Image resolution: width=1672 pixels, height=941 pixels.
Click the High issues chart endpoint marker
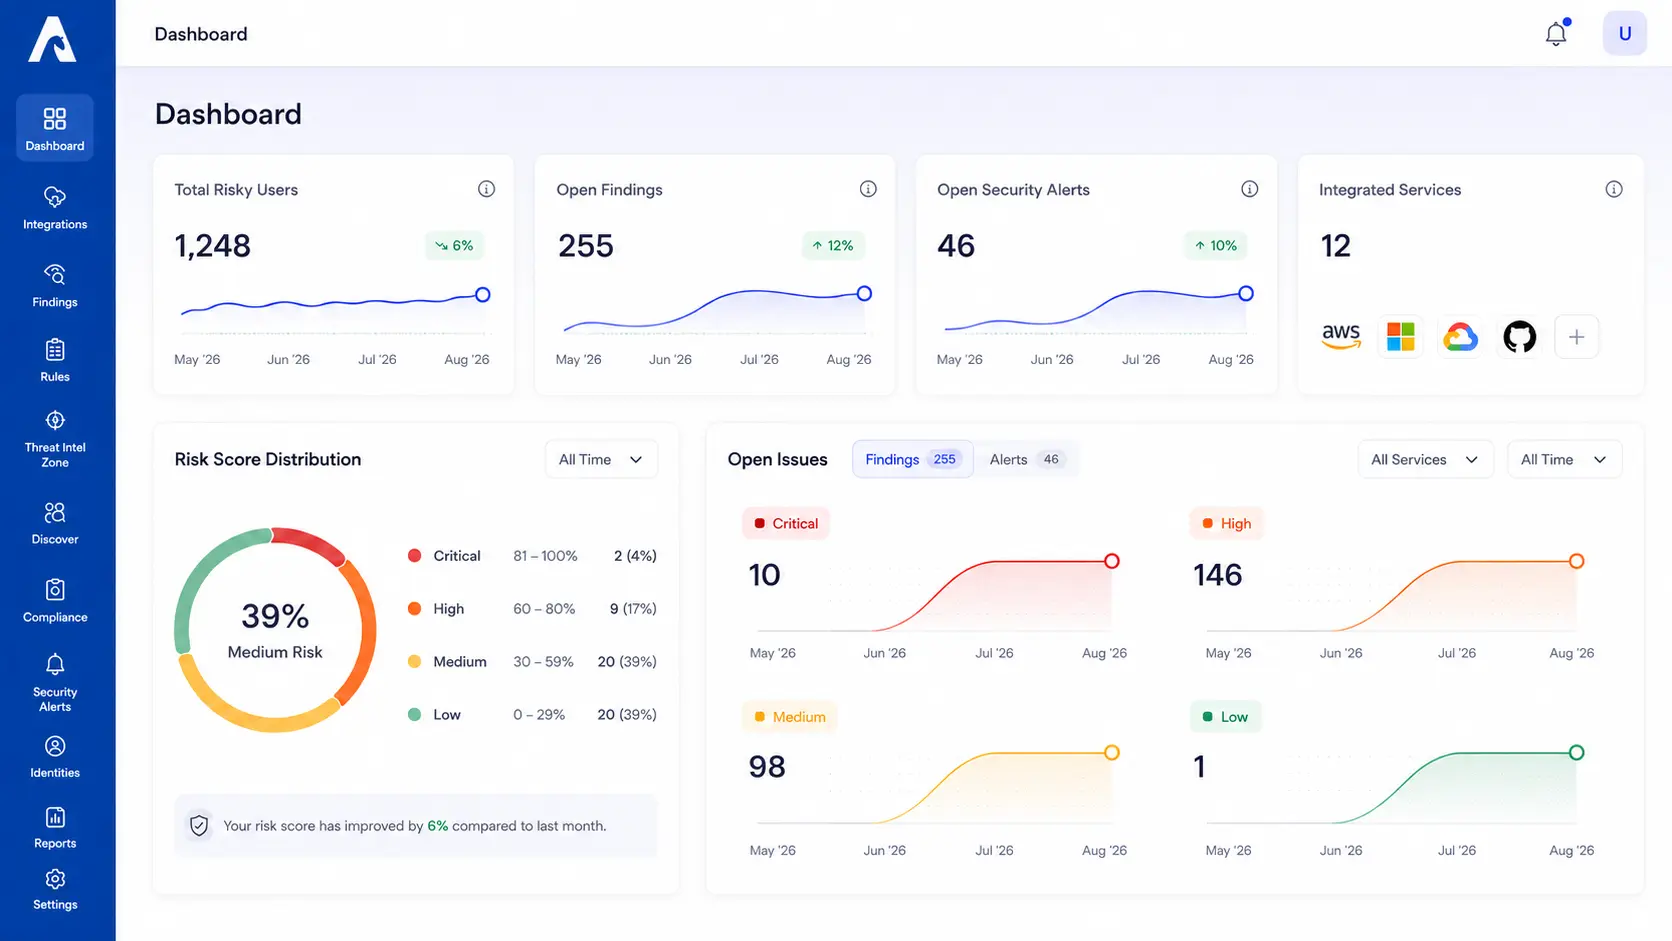tap(1577, 561)
